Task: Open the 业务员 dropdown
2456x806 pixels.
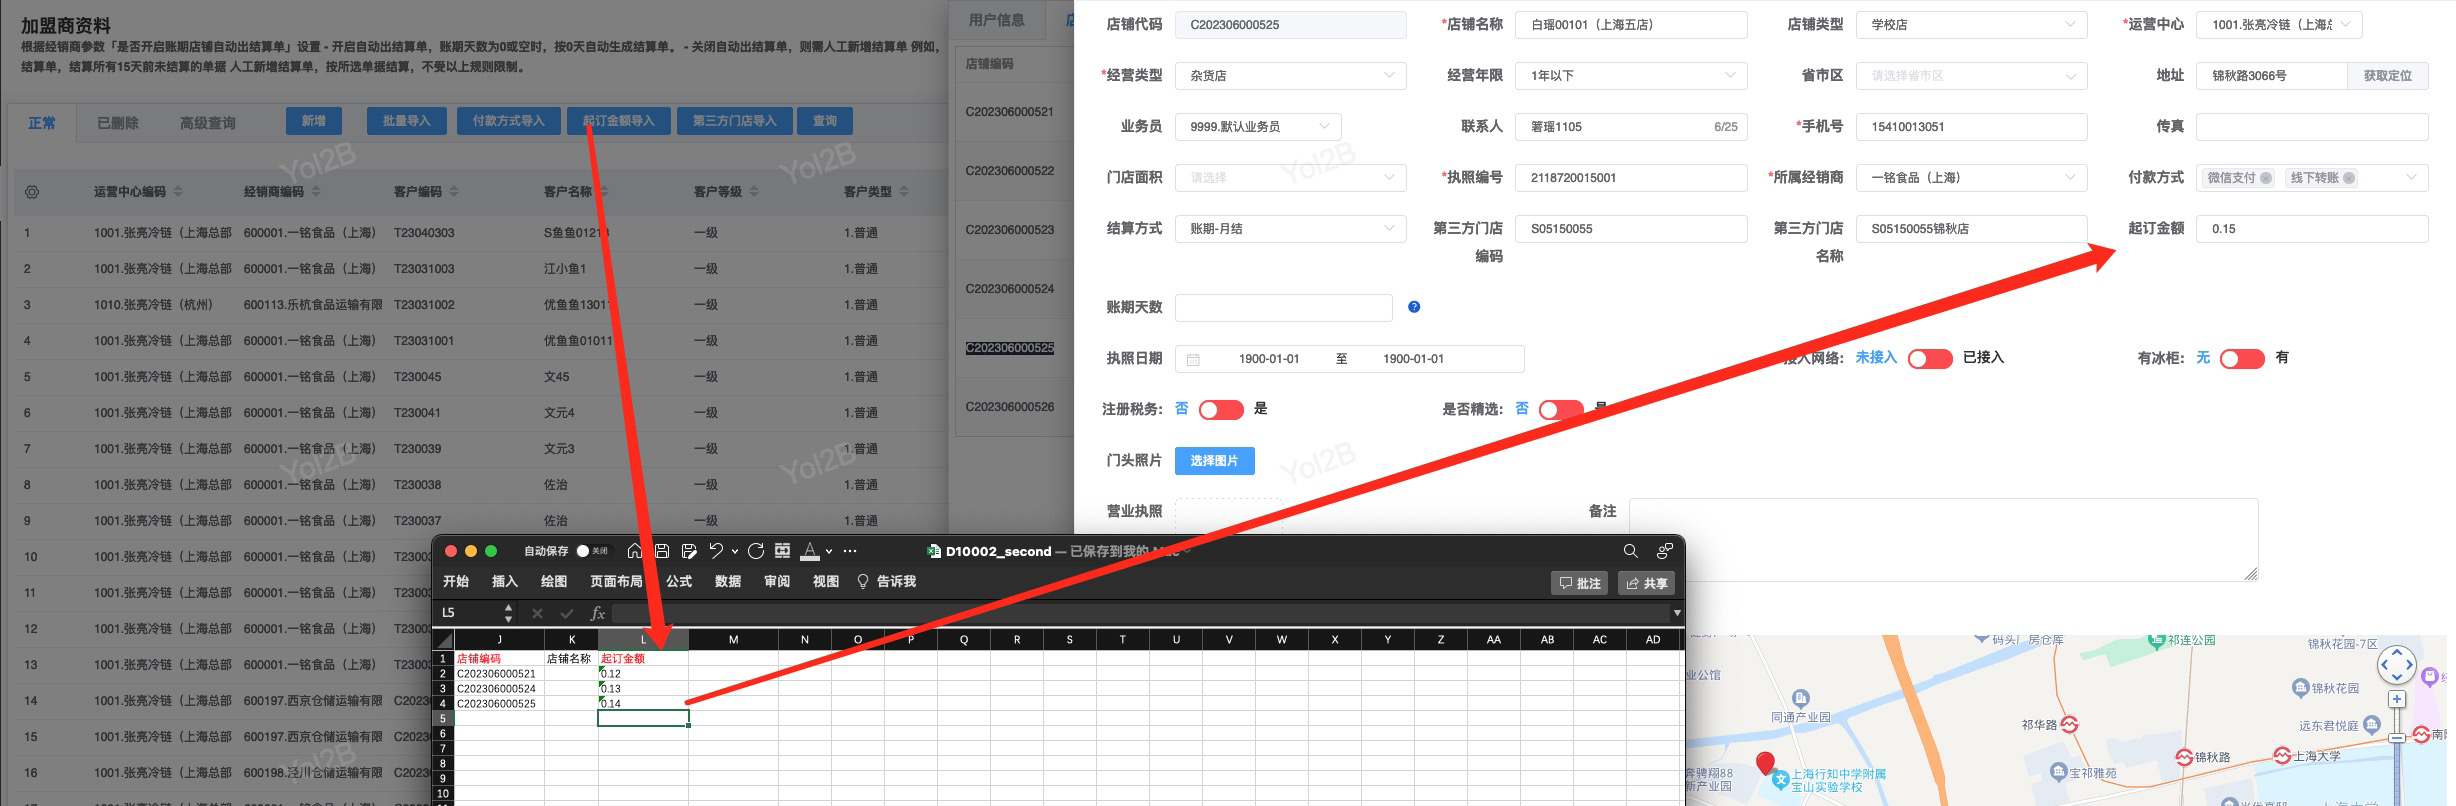Action: pos(1258,127)
